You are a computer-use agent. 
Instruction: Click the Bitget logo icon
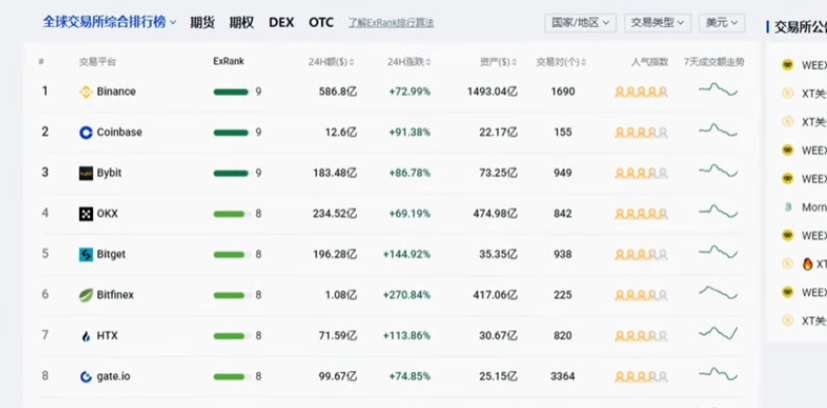pyautogui.click(x=85, y=255)
